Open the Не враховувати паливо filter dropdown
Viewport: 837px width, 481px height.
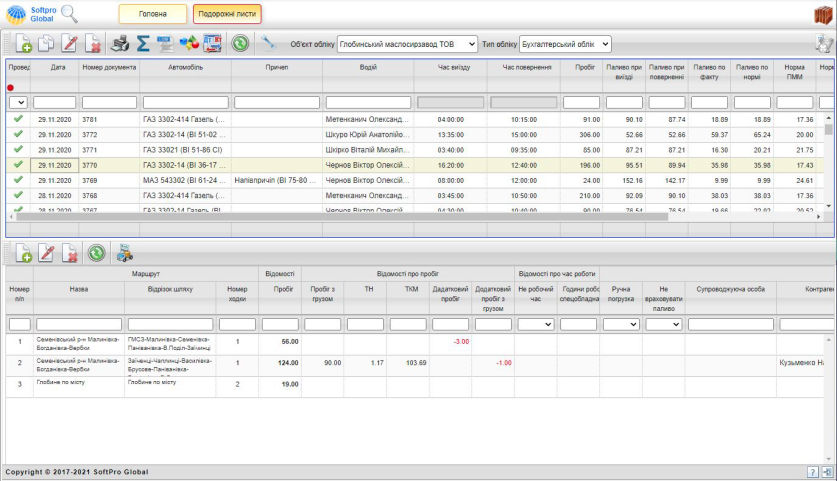664,324
